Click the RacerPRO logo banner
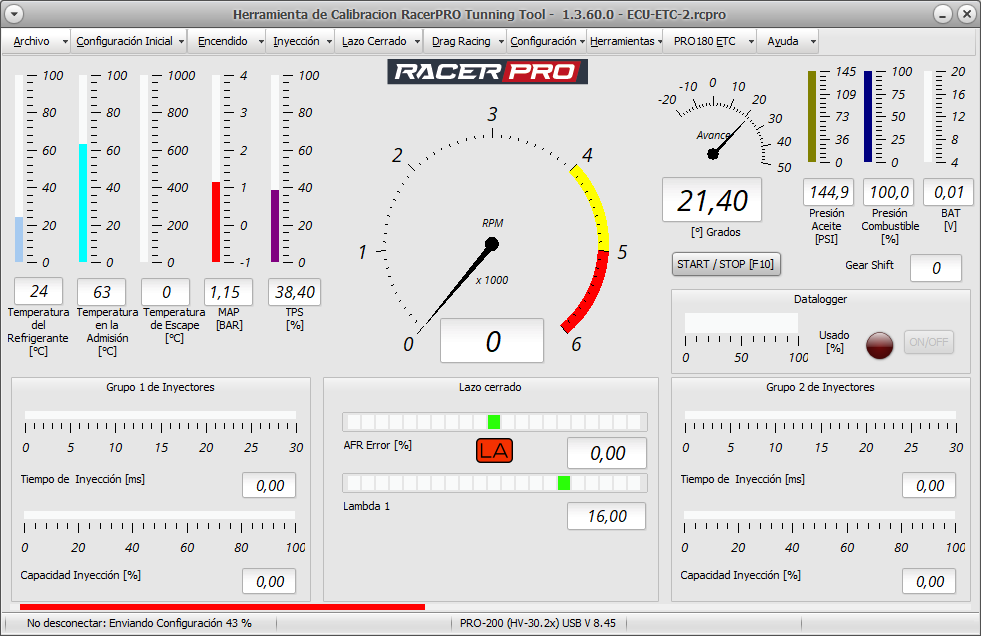 pos(487,71)
